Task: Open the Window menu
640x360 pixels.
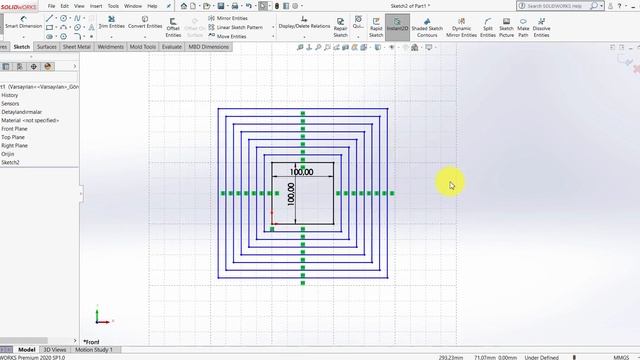Action: tap(133, 6)
